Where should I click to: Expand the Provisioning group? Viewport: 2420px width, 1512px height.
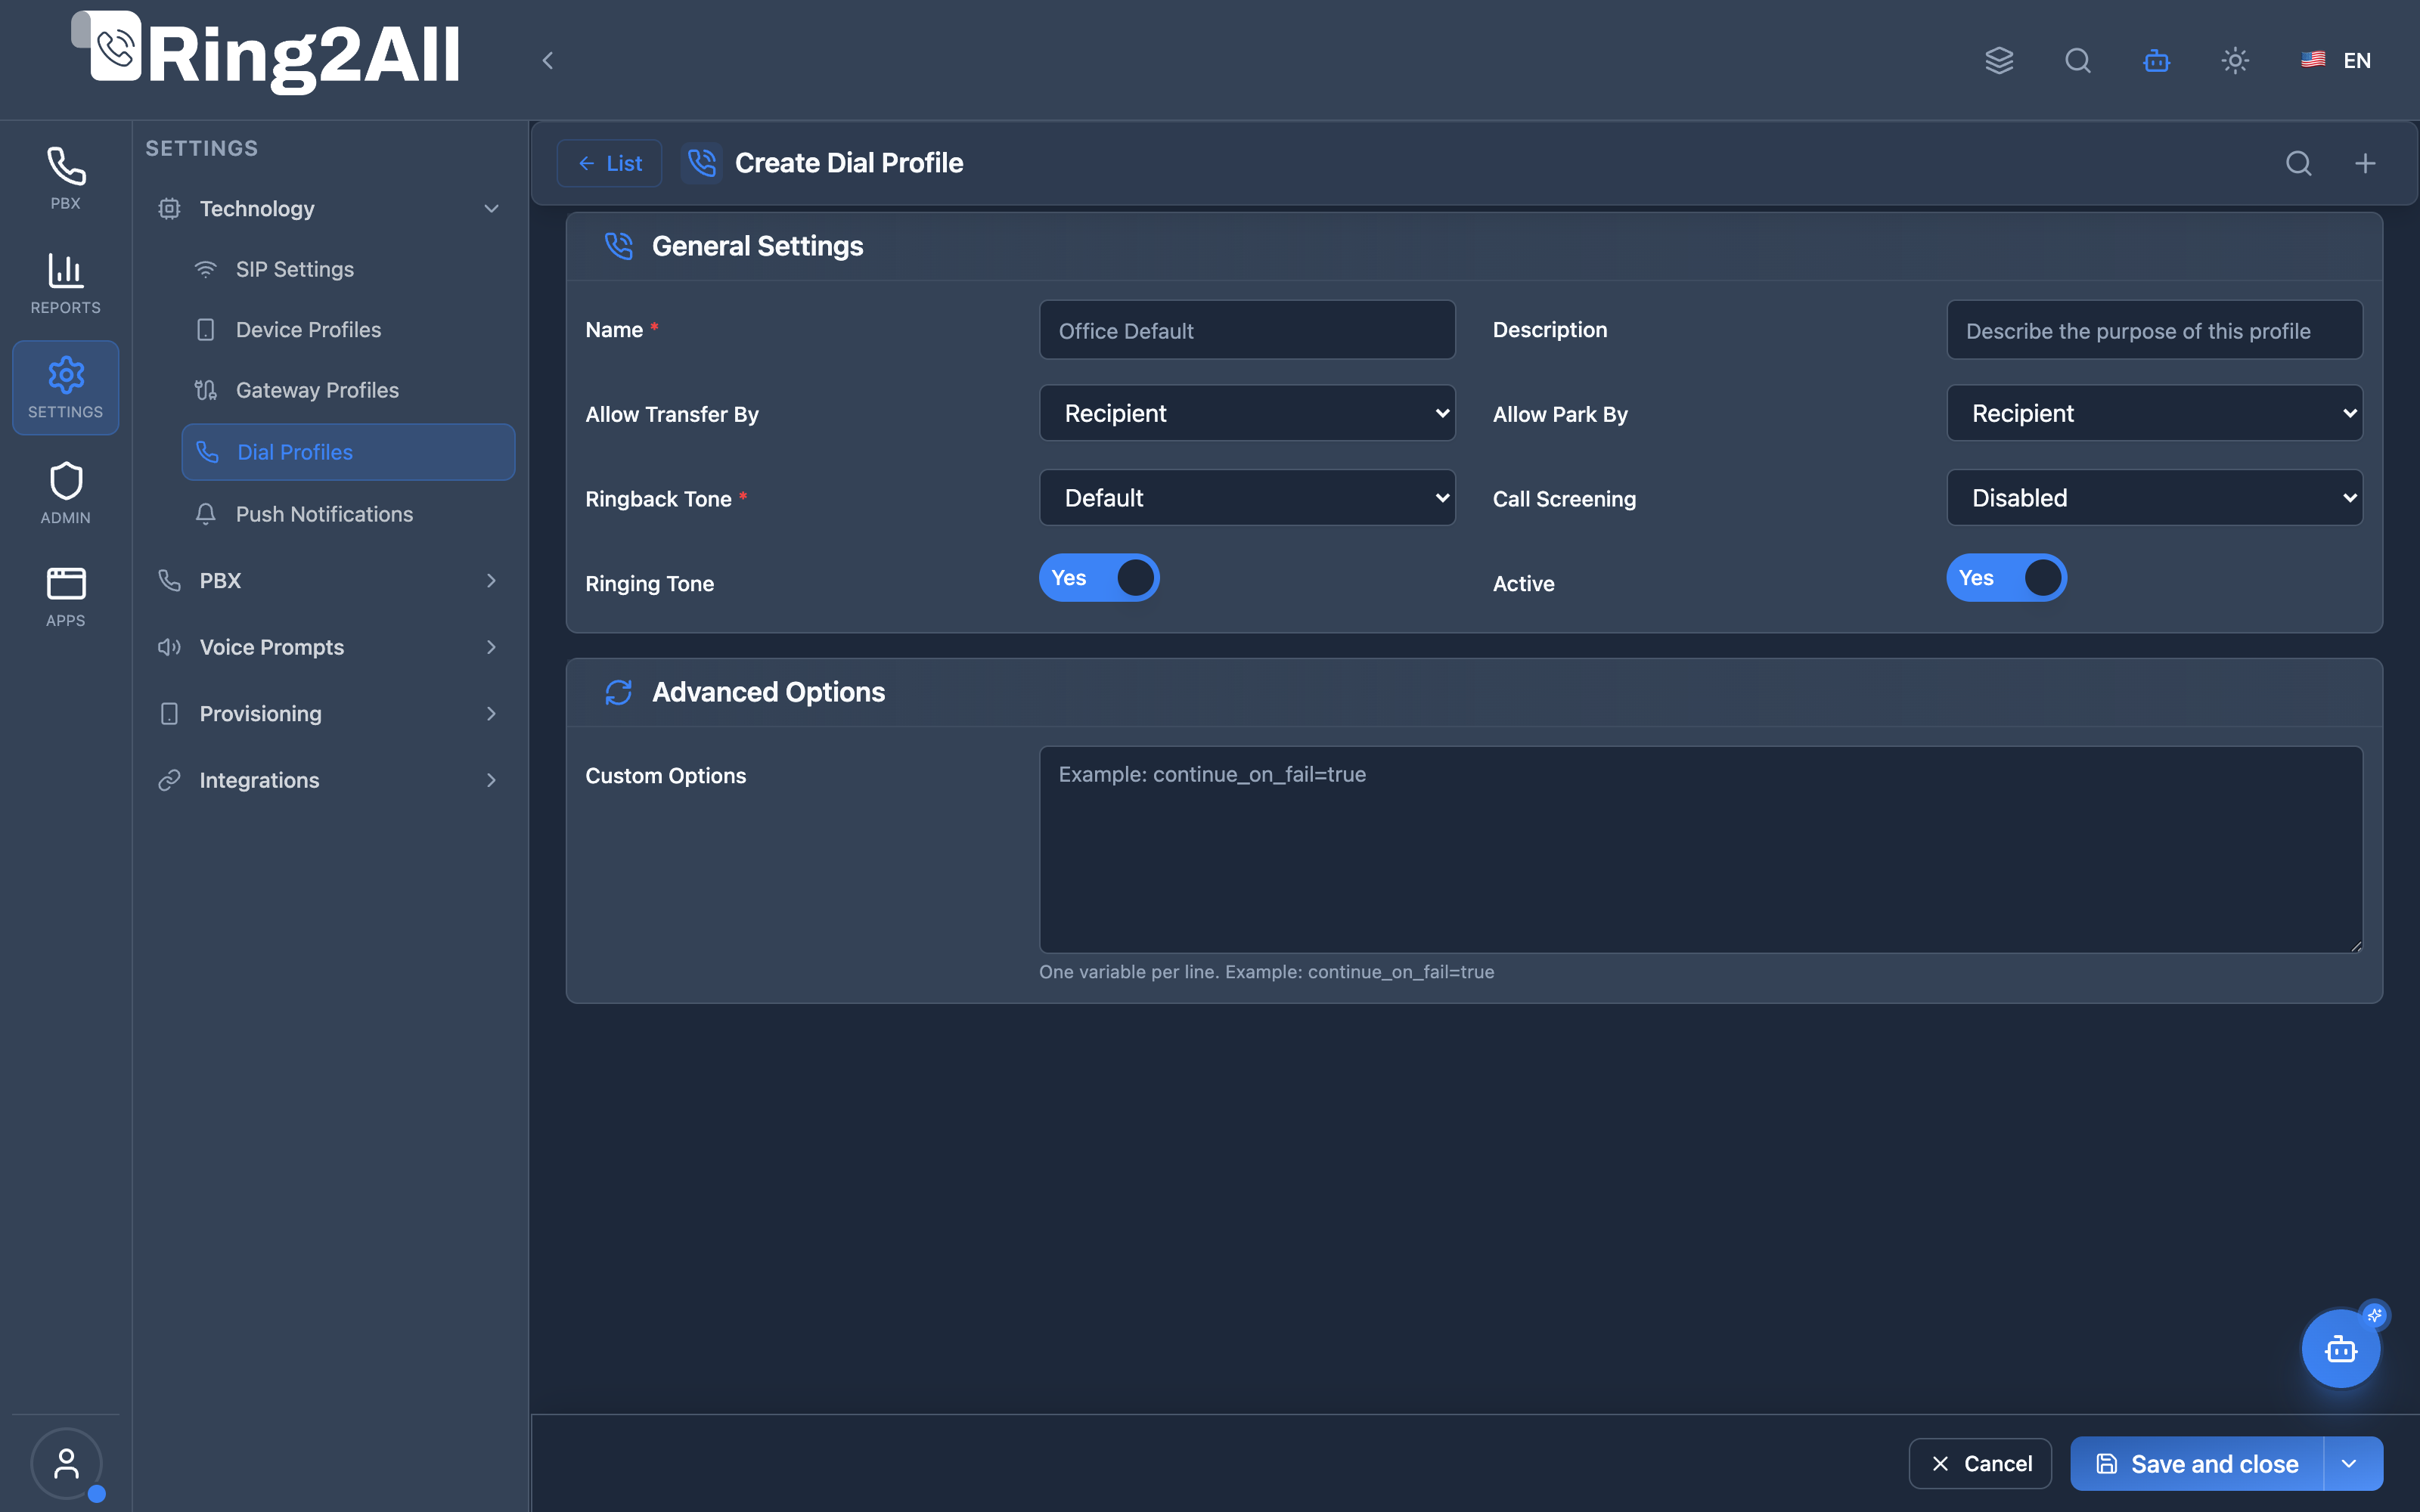pos(329,713)
